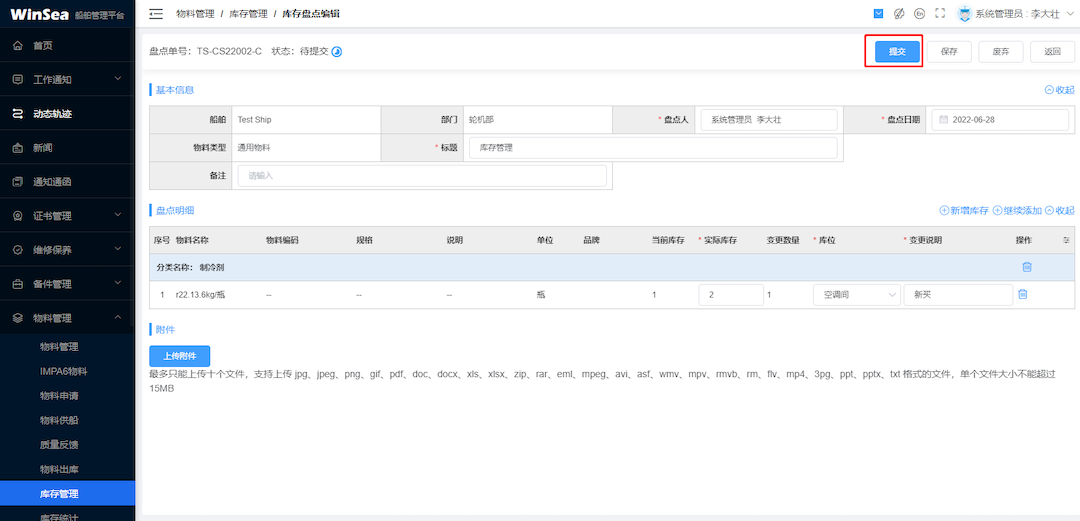Click the 返回 back button
Viewport: 1080px width, 521px height.
point(1052,52)
